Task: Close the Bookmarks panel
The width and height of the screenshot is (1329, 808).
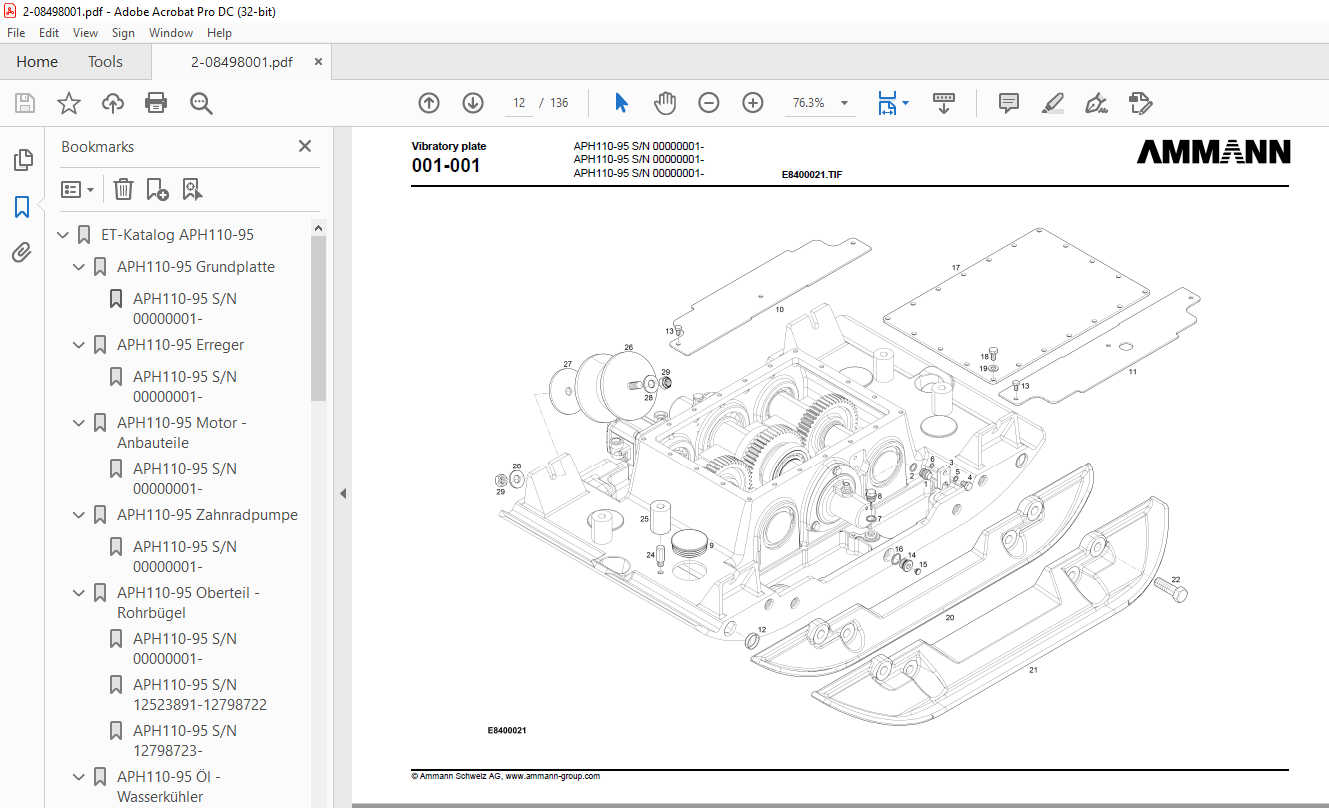Action: pos(305,146)
